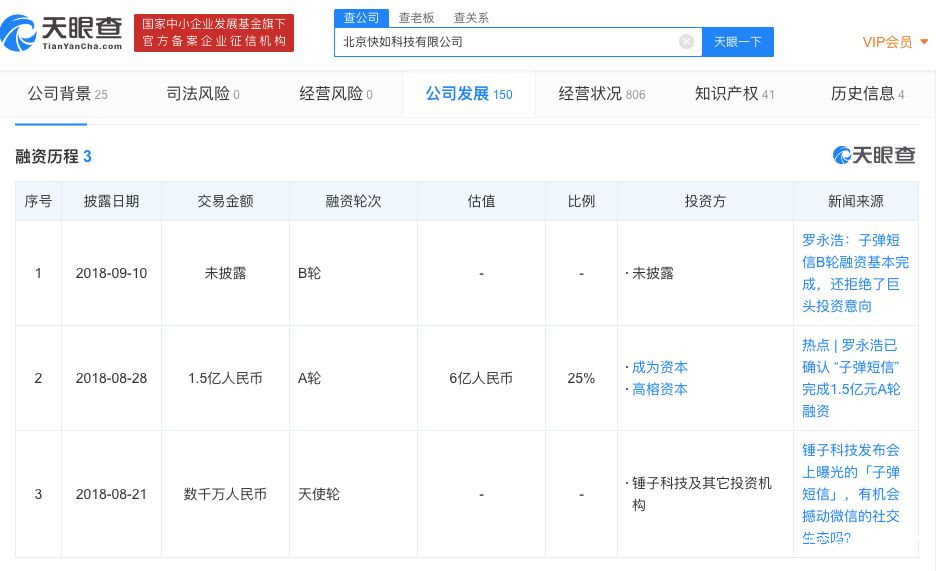Select date cell 2018-08-28
This screenshot has width=936, height=571.
111,378
